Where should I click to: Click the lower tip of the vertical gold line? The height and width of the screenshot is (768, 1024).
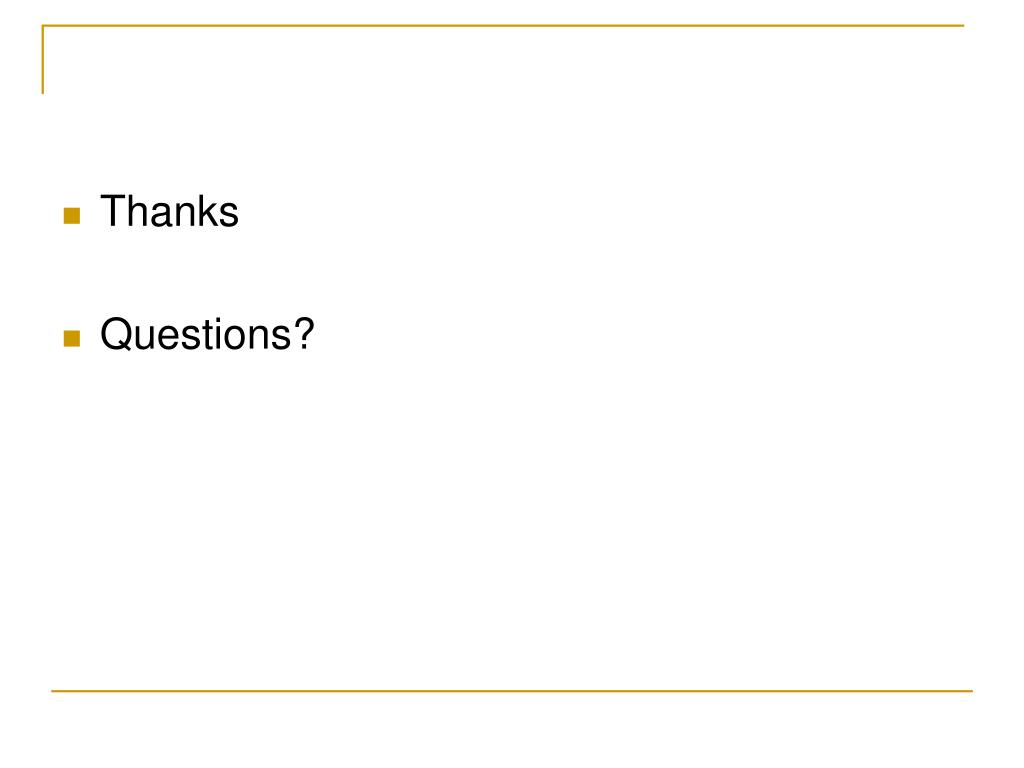pos(43,92)
